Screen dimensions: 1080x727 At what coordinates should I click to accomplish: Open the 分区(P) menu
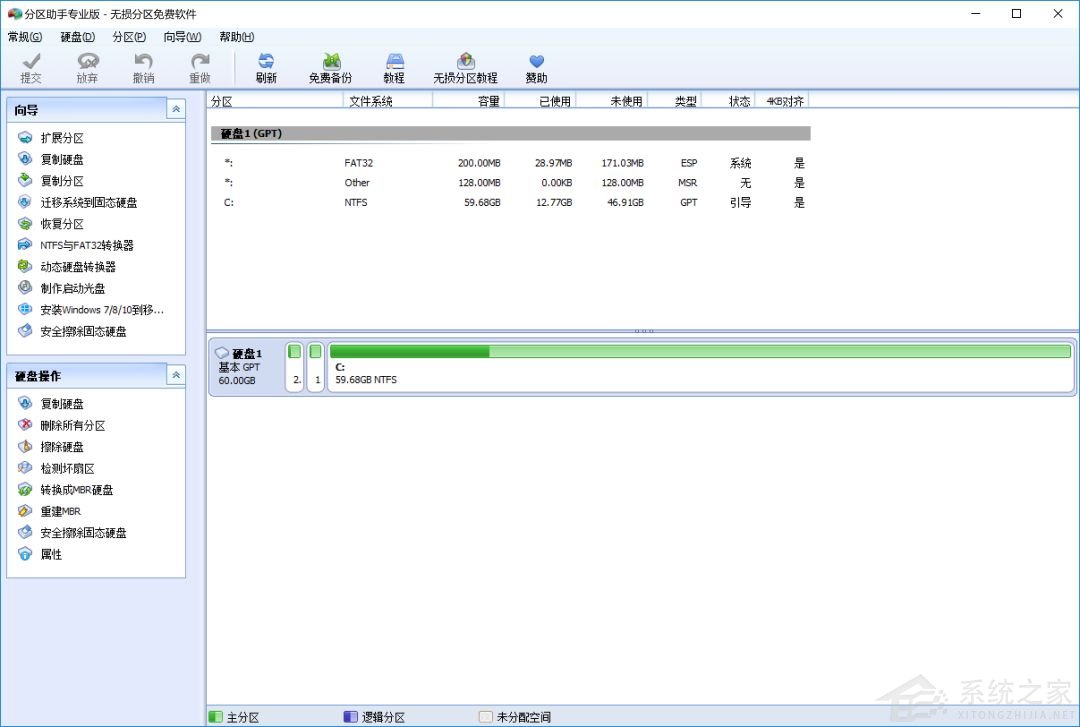coord(129,37)
